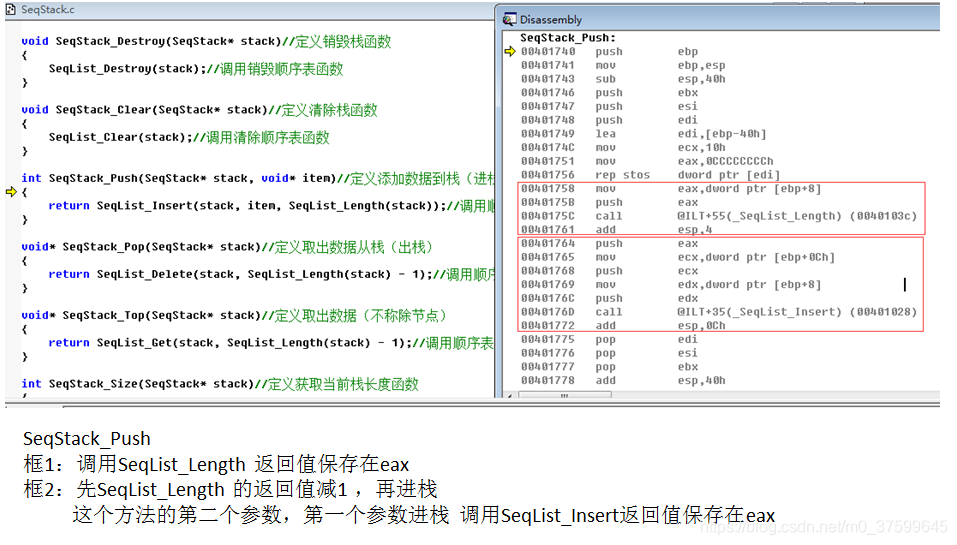
Task: Click the SeqStack_Clear function definition line
Action: coord(200,110)
